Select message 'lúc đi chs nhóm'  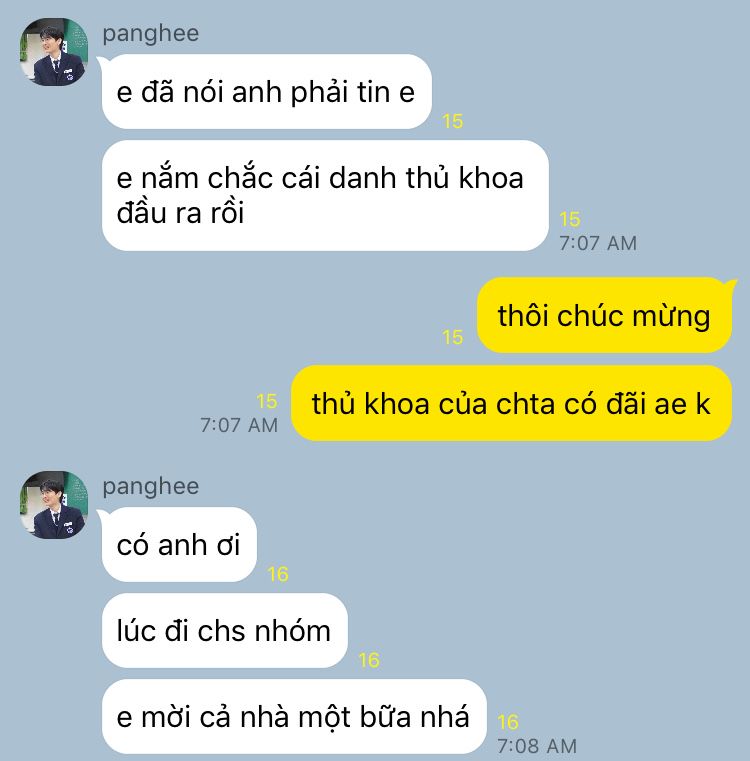(x=224, y=630)
